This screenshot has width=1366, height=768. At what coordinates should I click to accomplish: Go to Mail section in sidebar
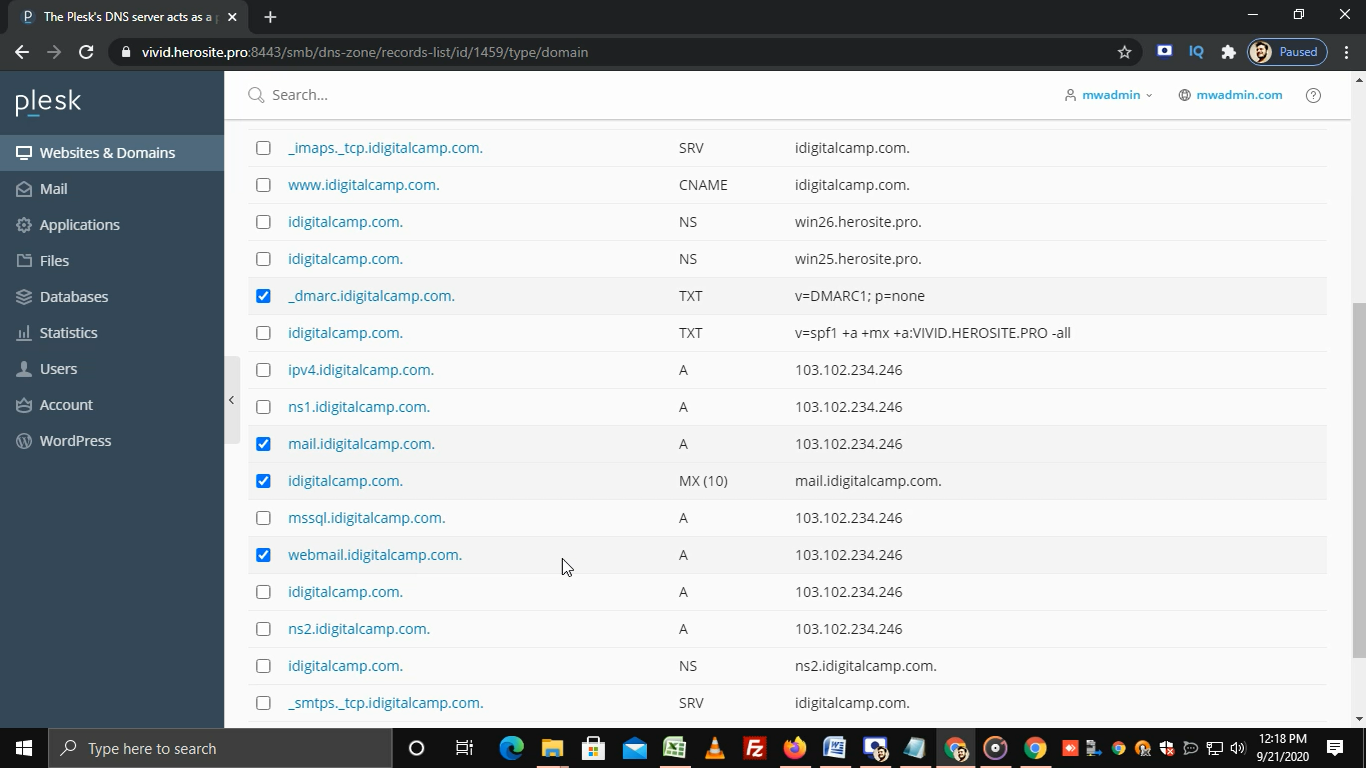(112, 189)
